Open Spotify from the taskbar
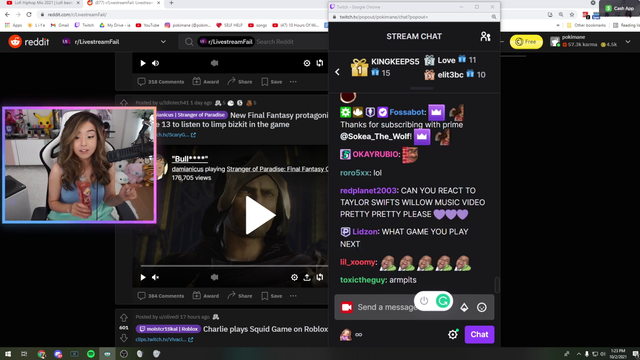The height and width of the screenshot is (360, 640). click(x=91, y=354)
